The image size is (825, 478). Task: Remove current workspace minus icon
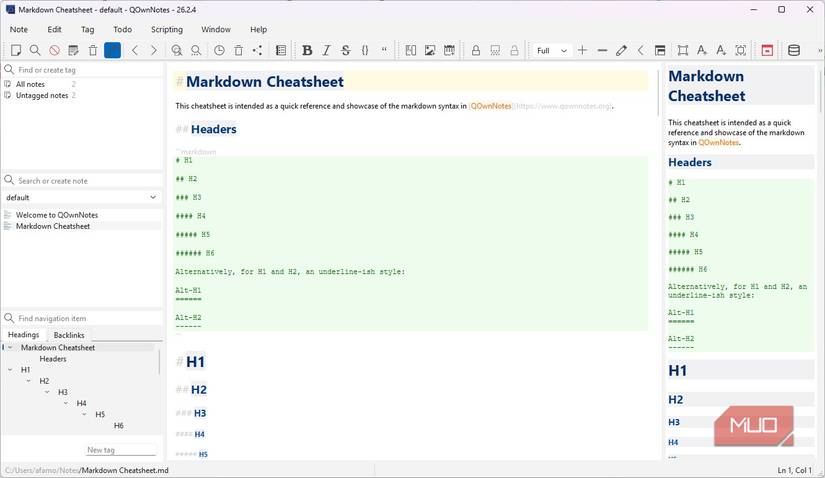tap(602, 51)
